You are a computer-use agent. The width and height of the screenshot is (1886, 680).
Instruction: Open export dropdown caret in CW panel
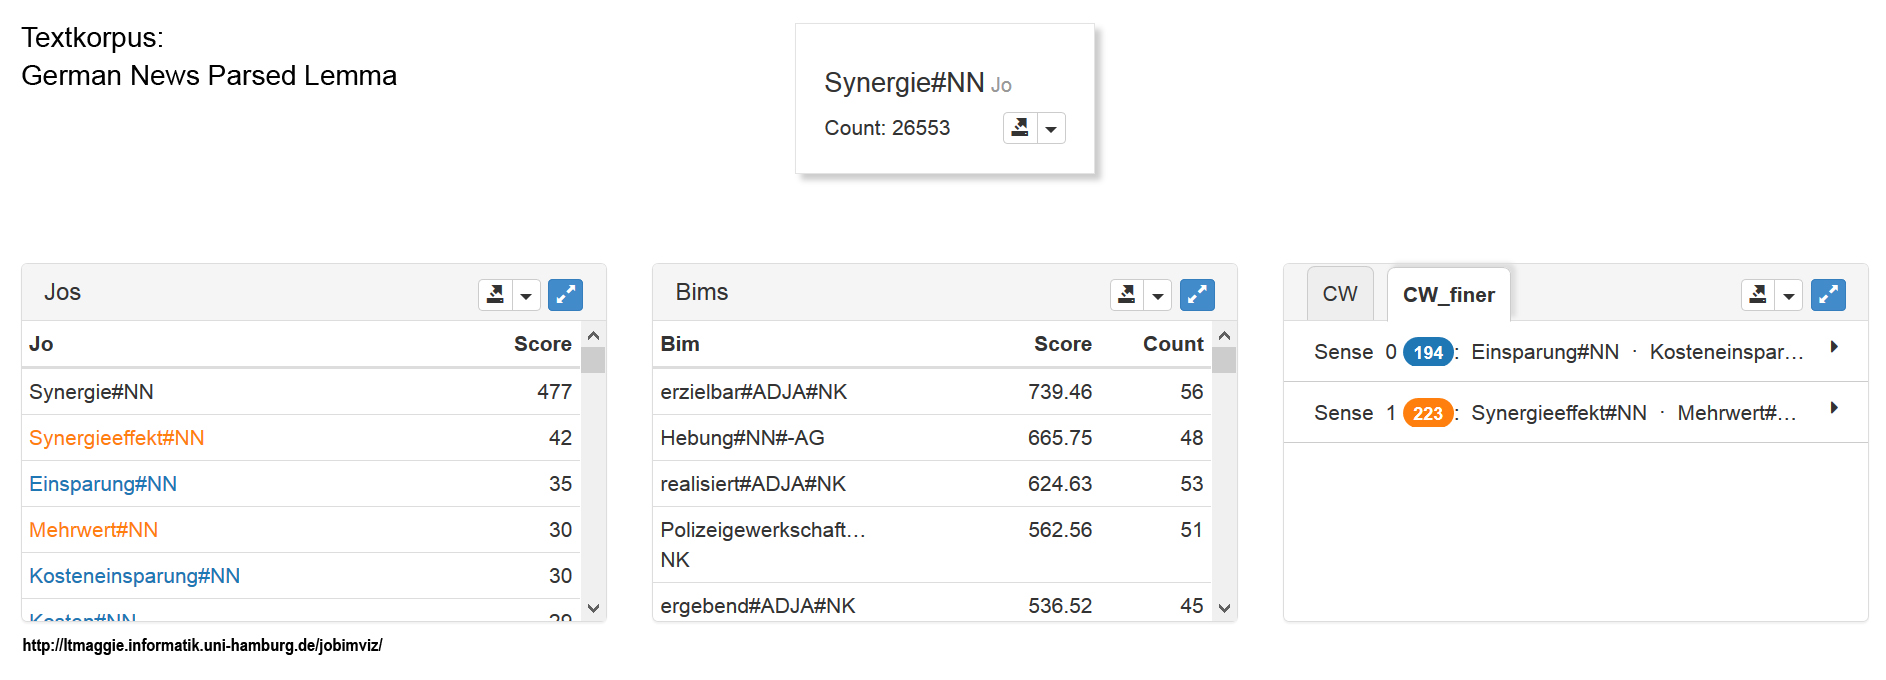tap(1788, 296)
